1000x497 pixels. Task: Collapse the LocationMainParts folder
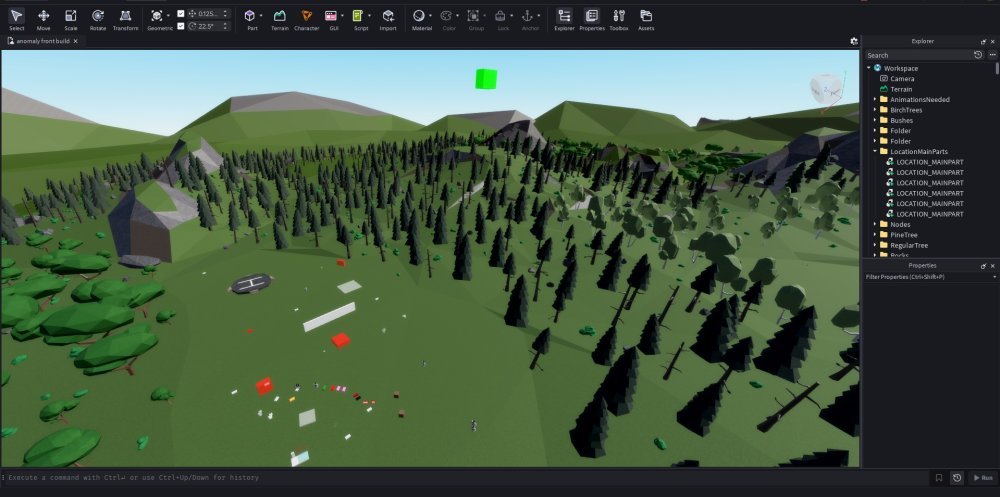[x=875, y=151]
